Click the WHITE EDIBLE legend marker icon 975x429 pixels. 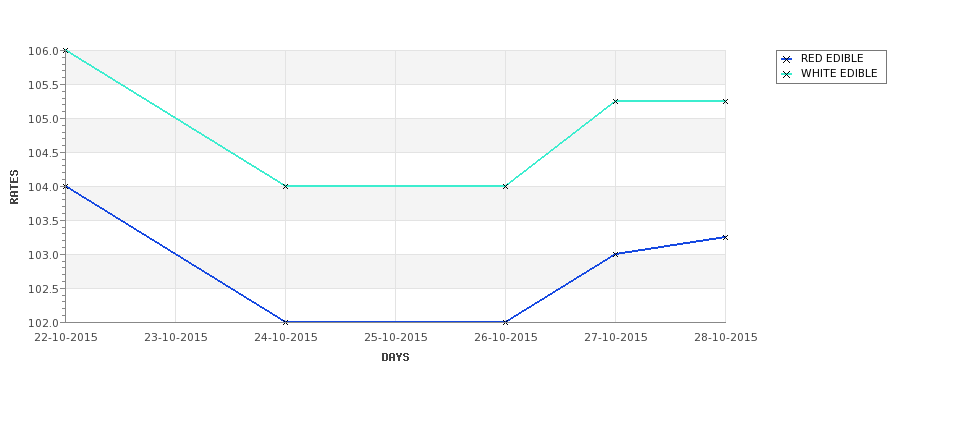[787, 74]
